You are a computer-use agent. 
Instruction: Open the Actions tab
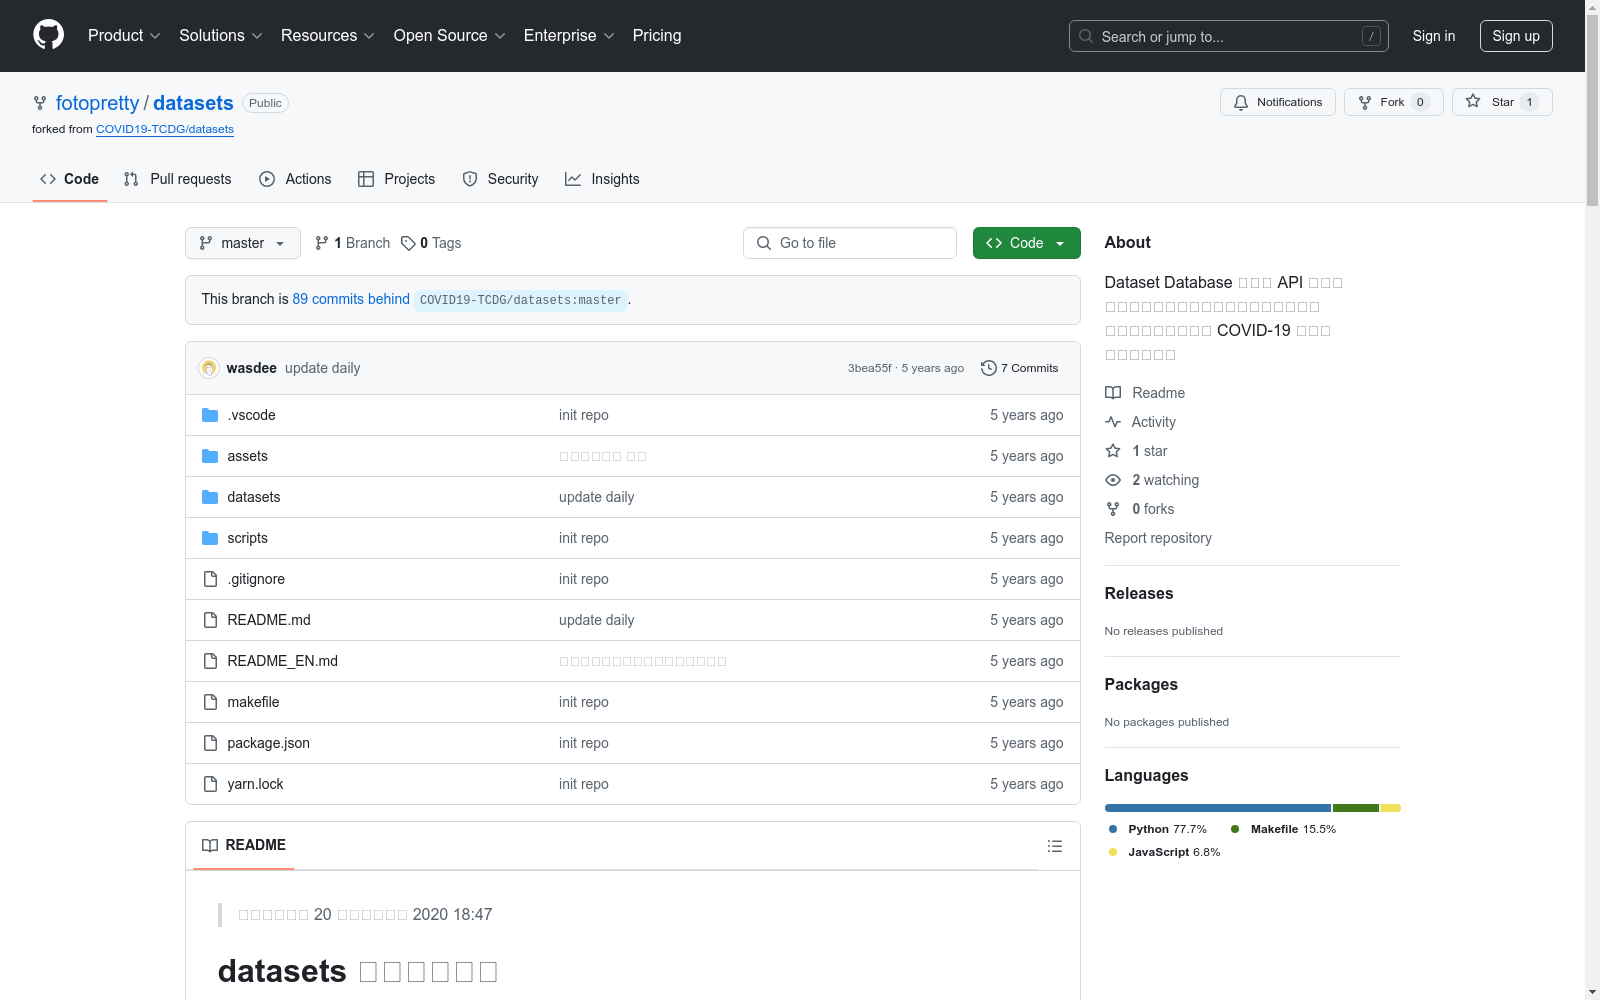(295, 179)
